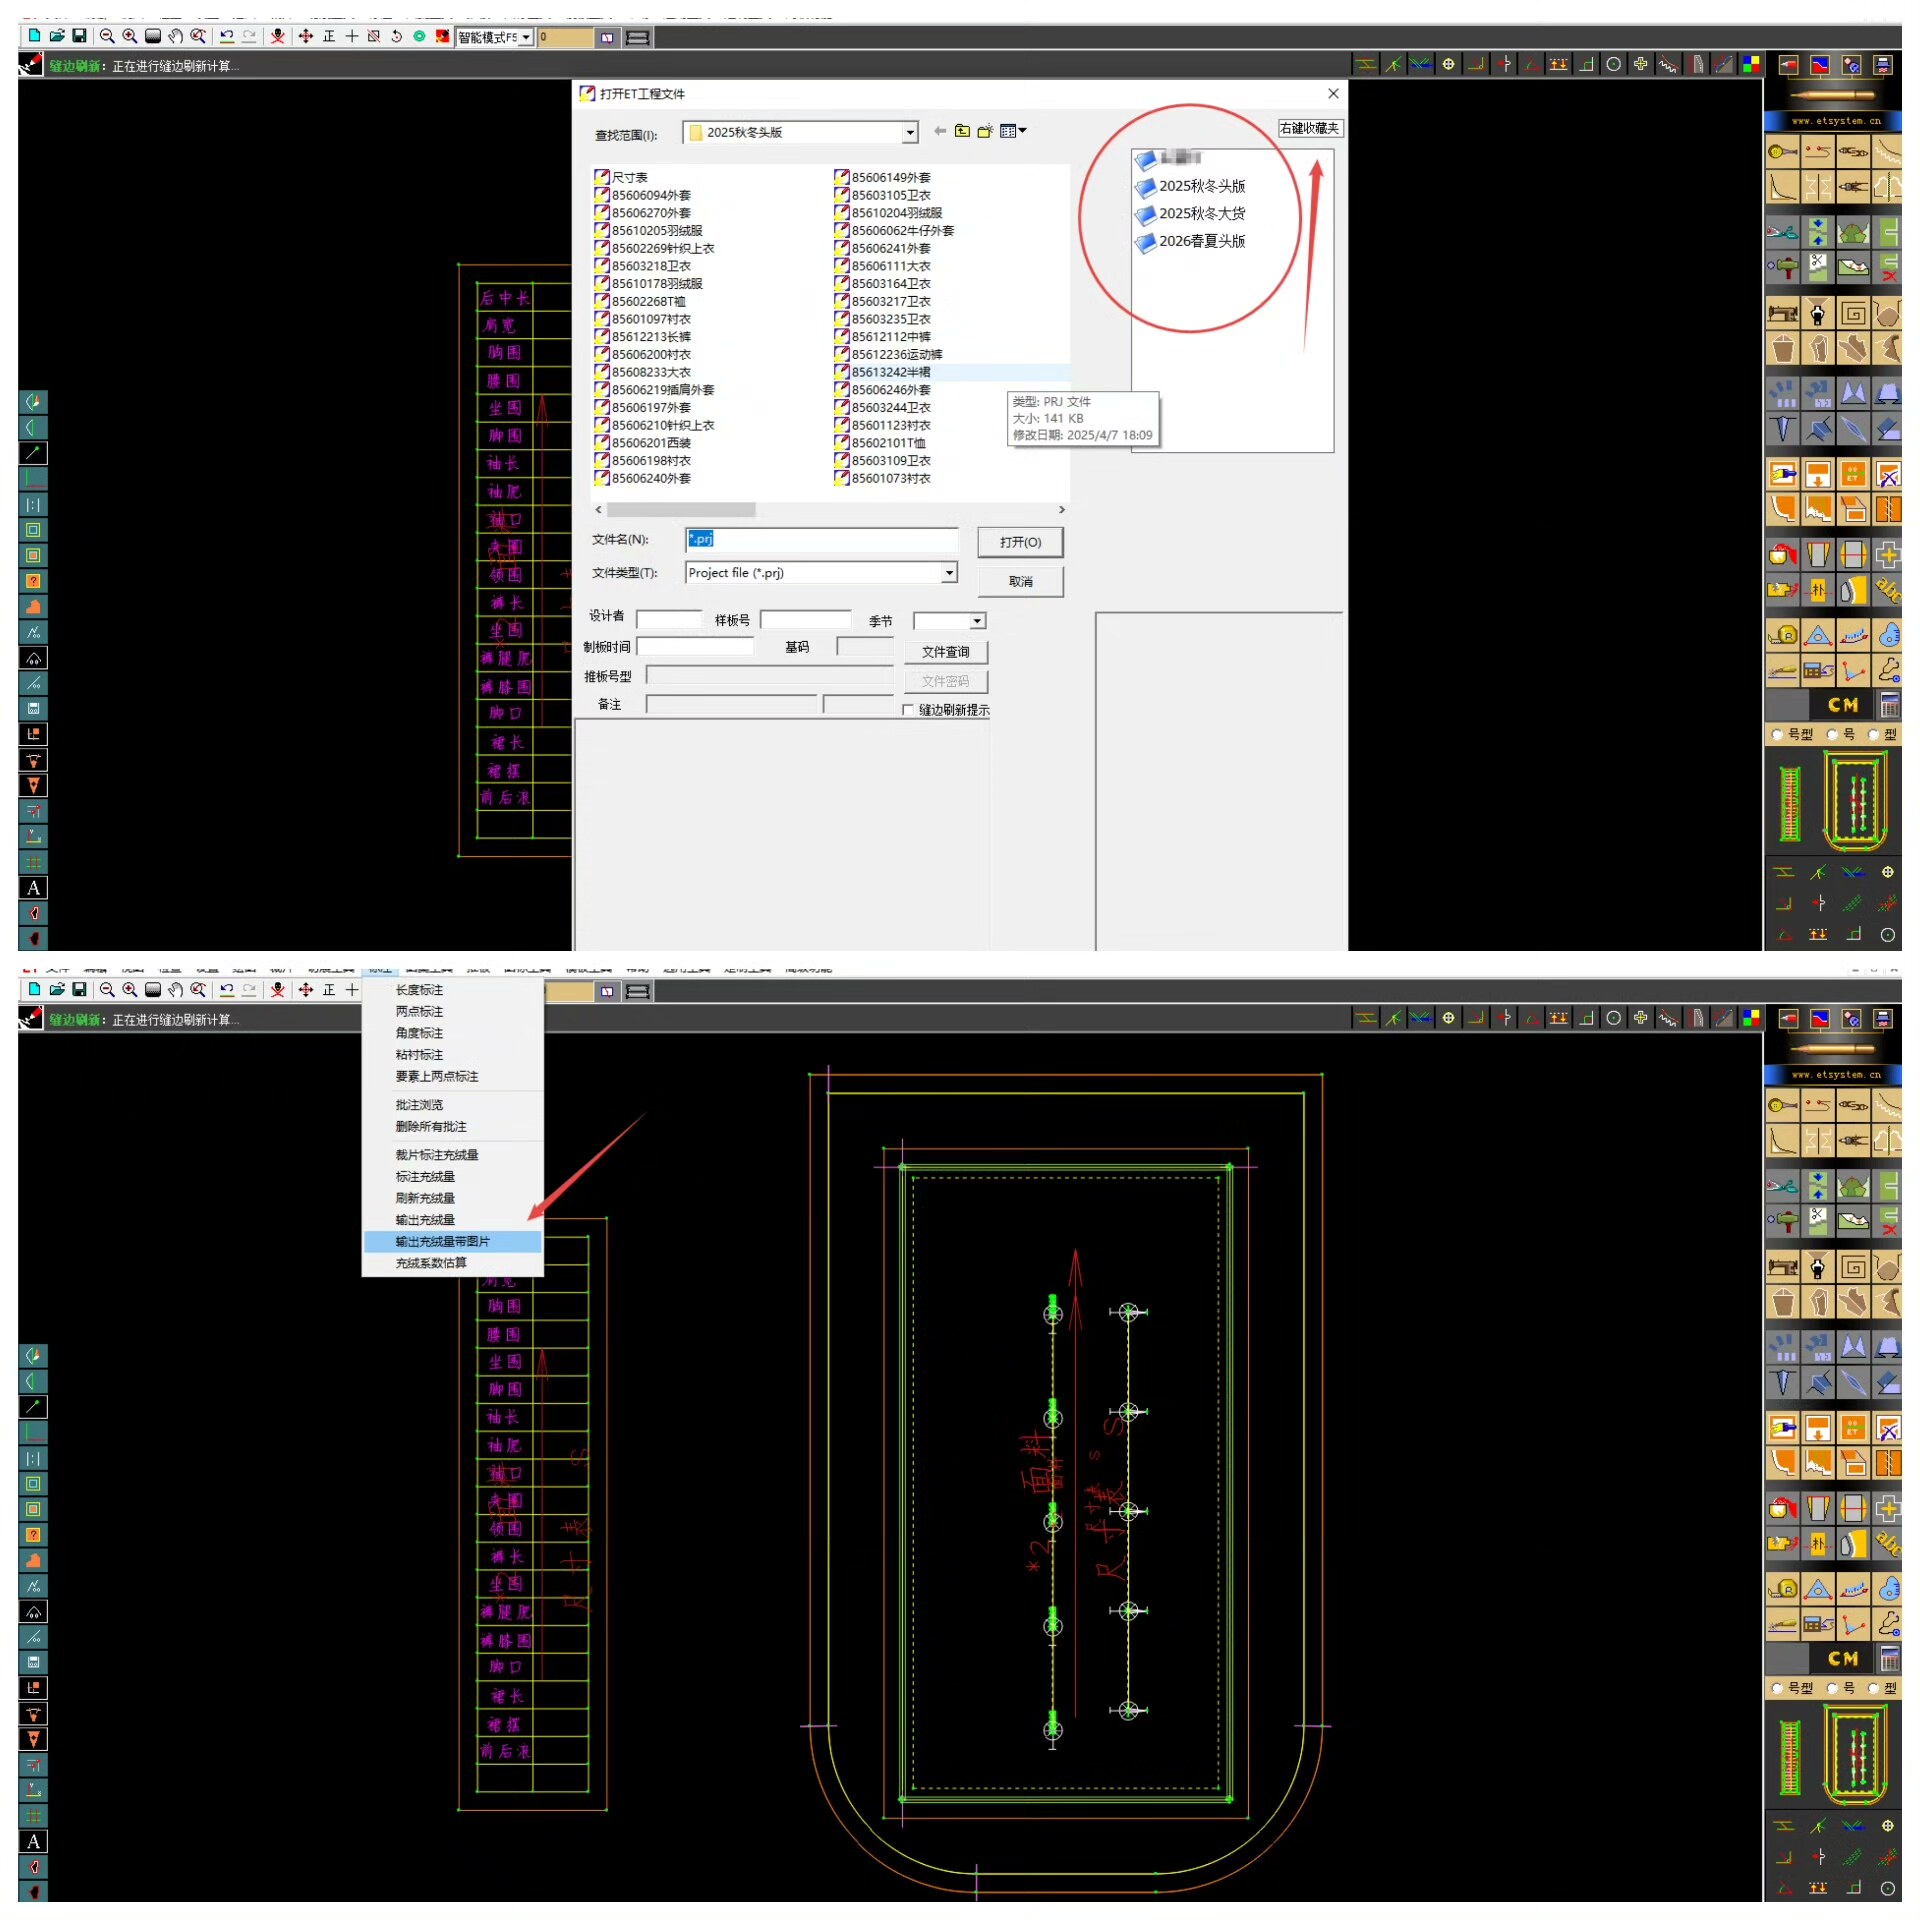Click the red square icon before 智能模式 dropdown

click(442, 37)
